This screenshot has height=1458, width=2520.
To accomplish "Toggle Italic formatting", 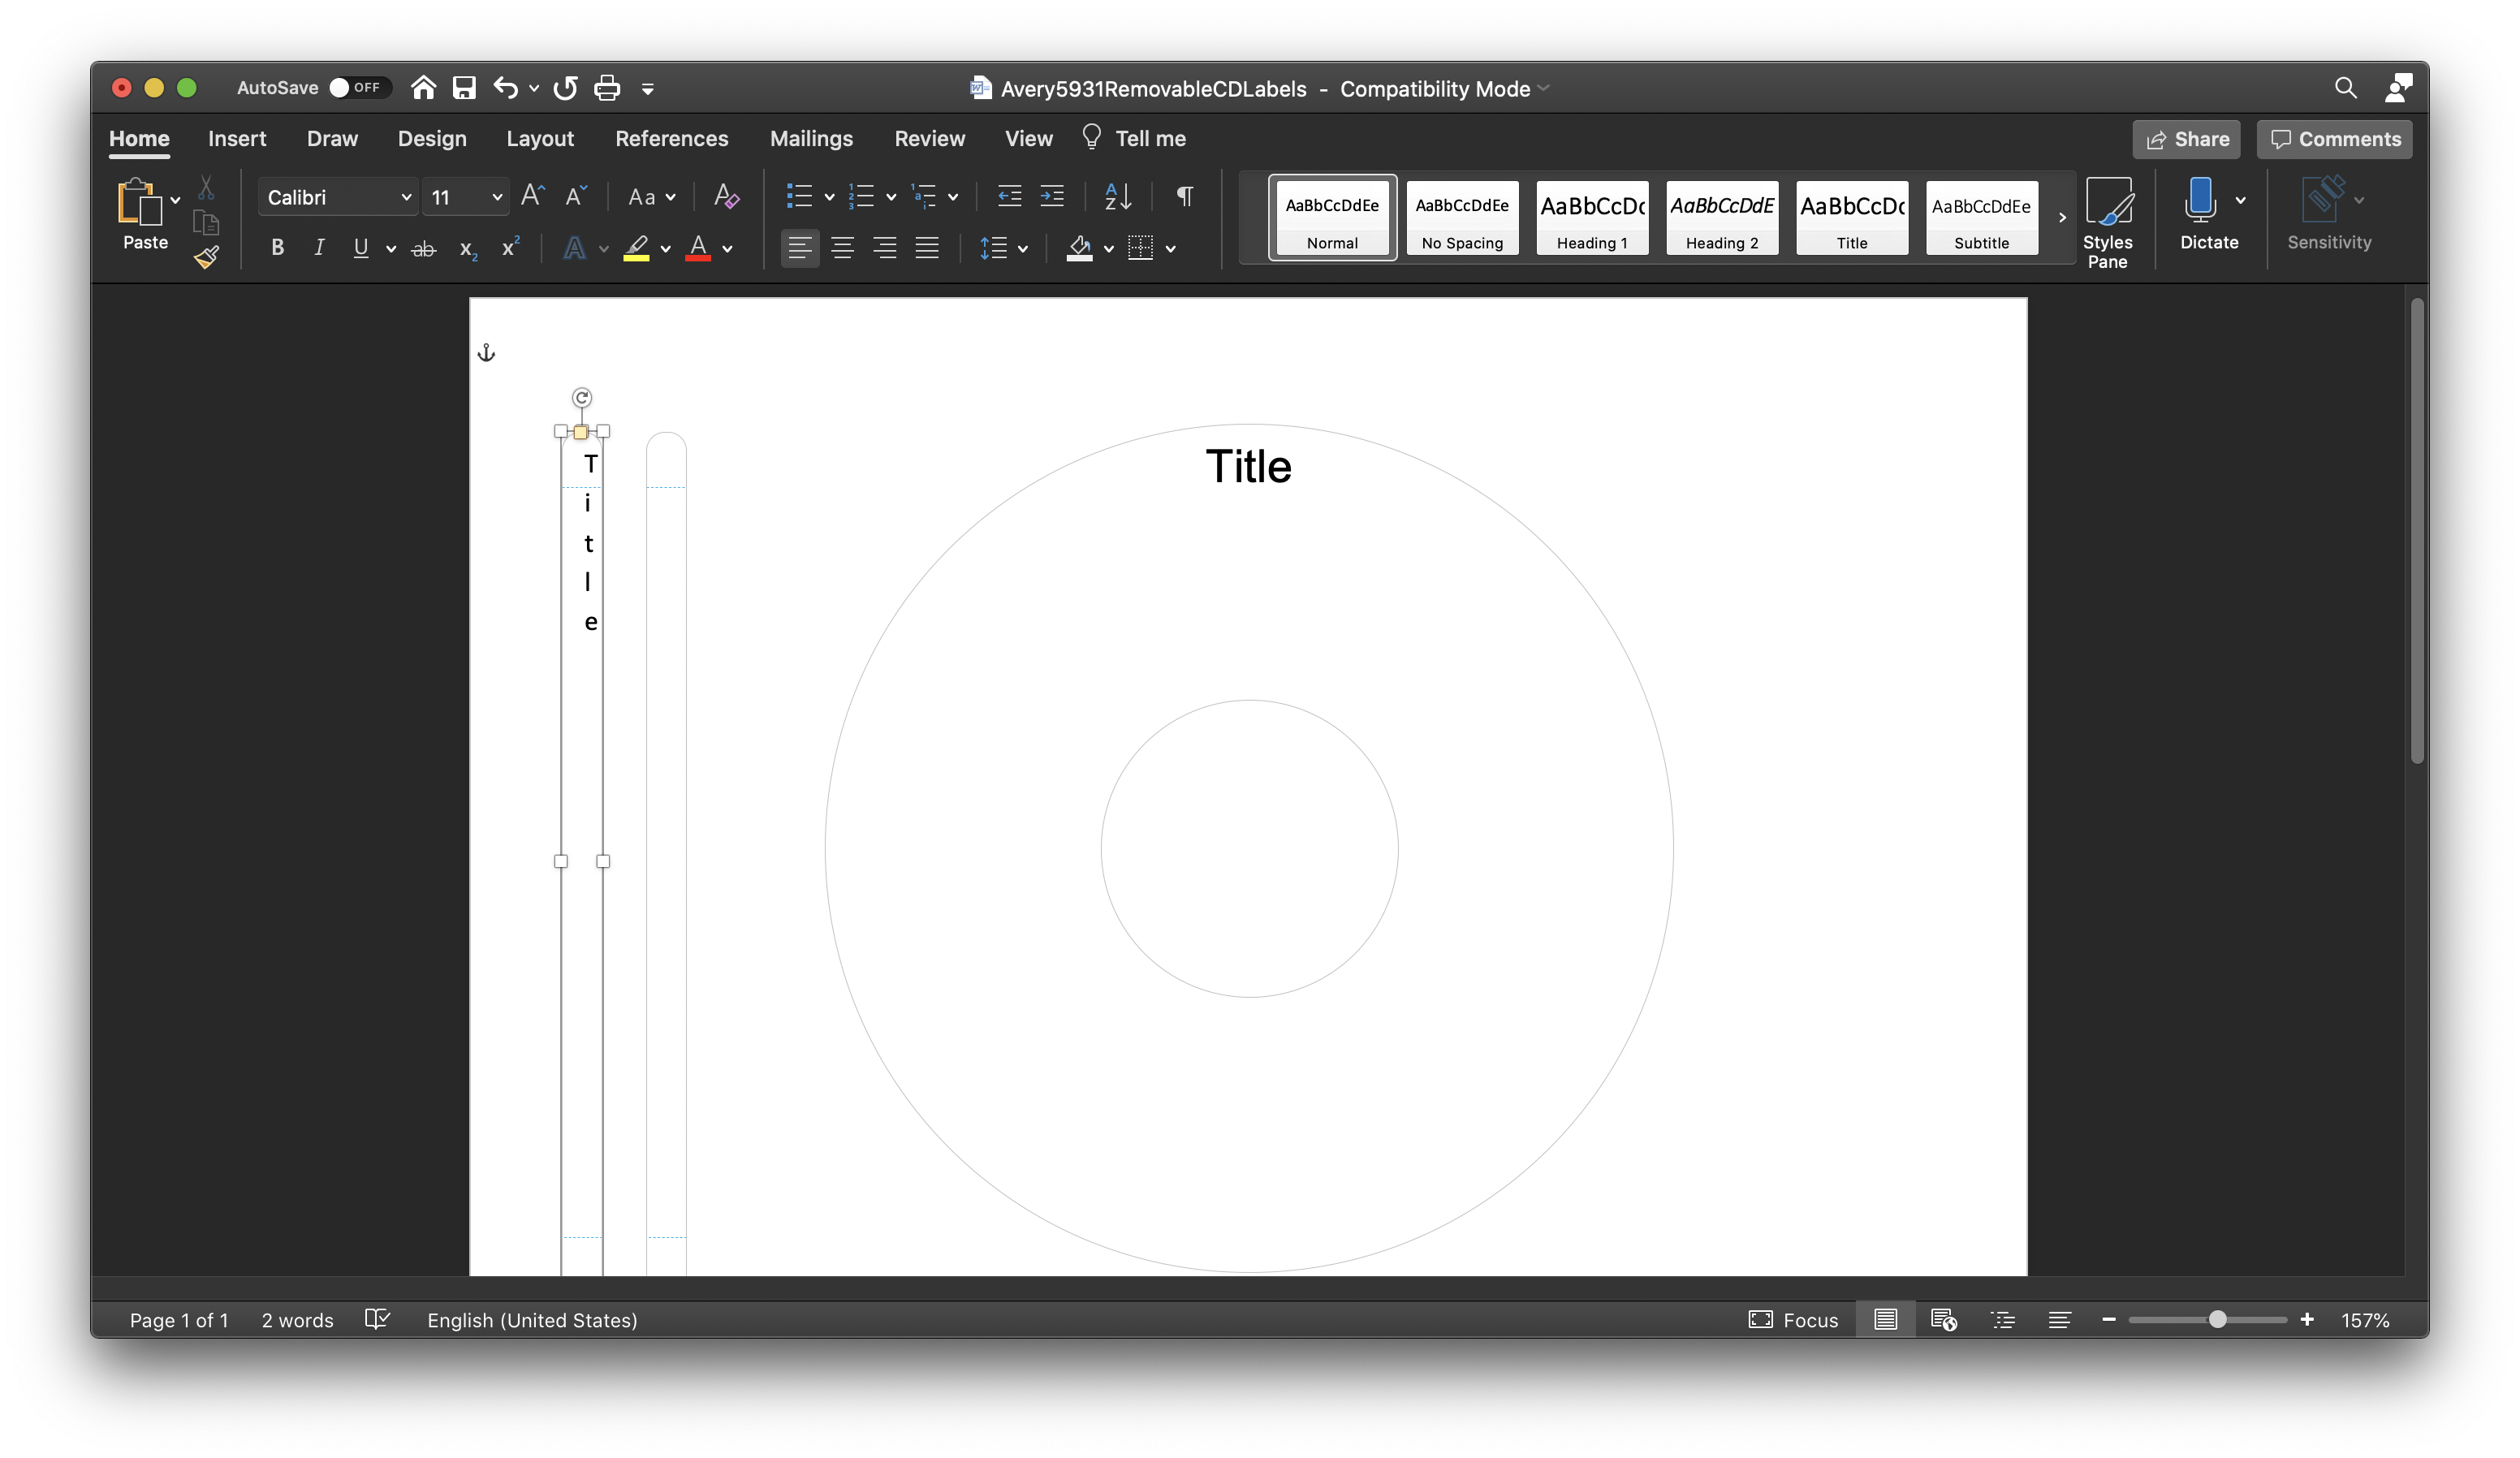I will tap(319, 248).
